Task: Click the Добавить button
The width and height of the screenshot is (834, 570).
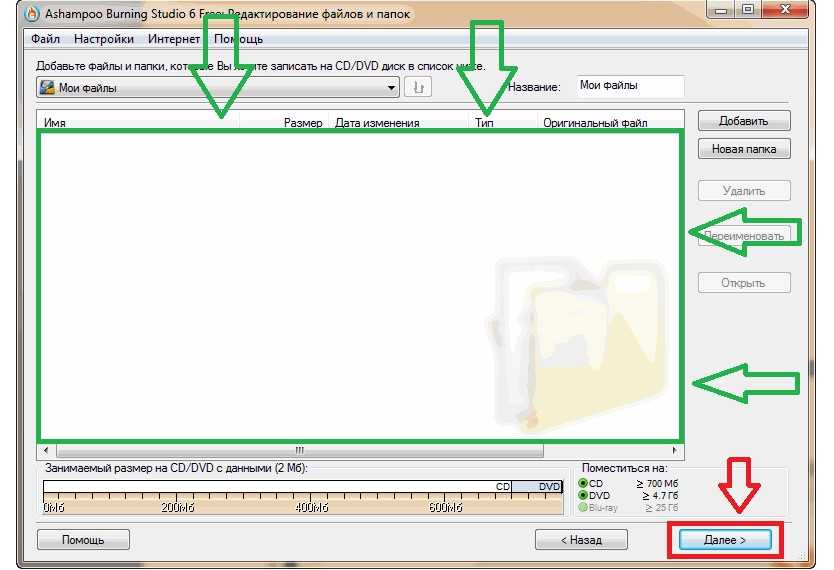Action: tap(744, 121)
